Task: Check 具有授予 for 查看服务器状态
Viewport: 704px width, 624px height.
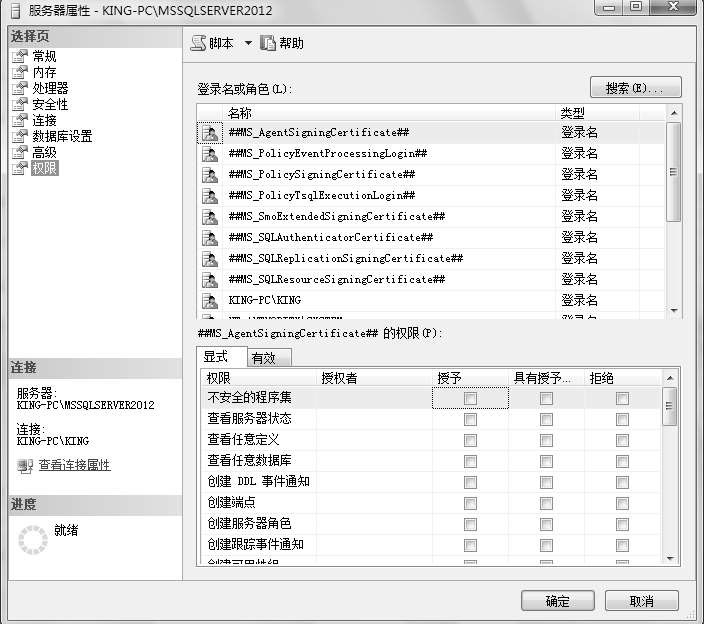Action: coord(546,419)
